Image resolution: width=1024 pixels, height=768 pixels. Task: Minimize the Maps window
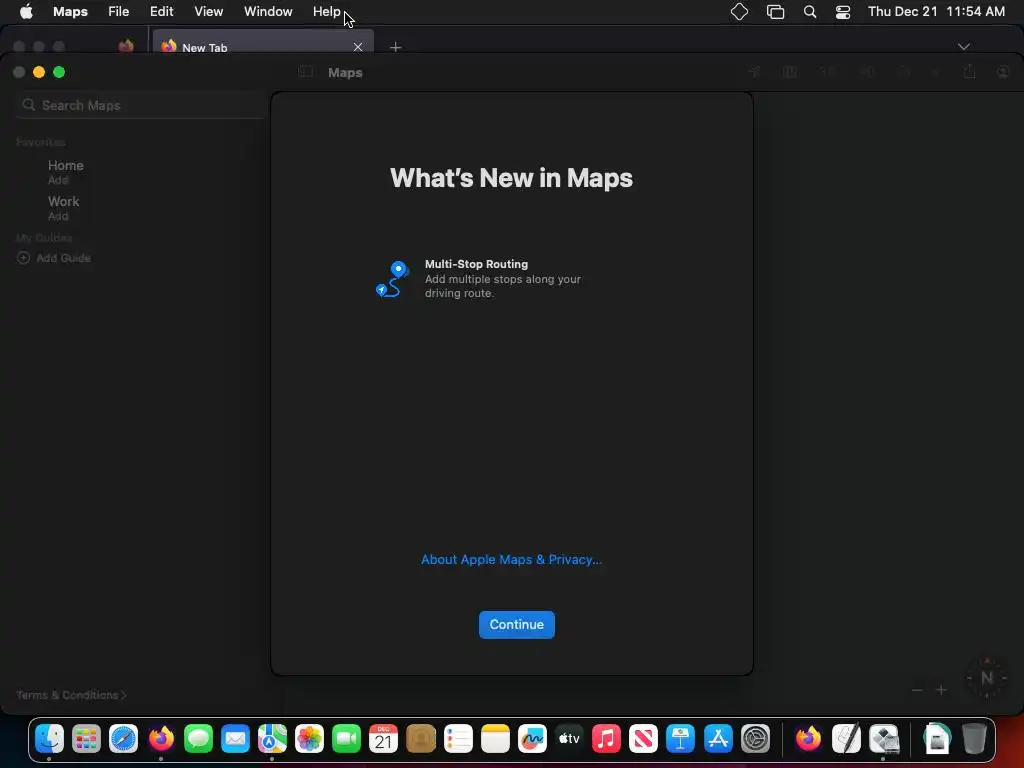39,72
